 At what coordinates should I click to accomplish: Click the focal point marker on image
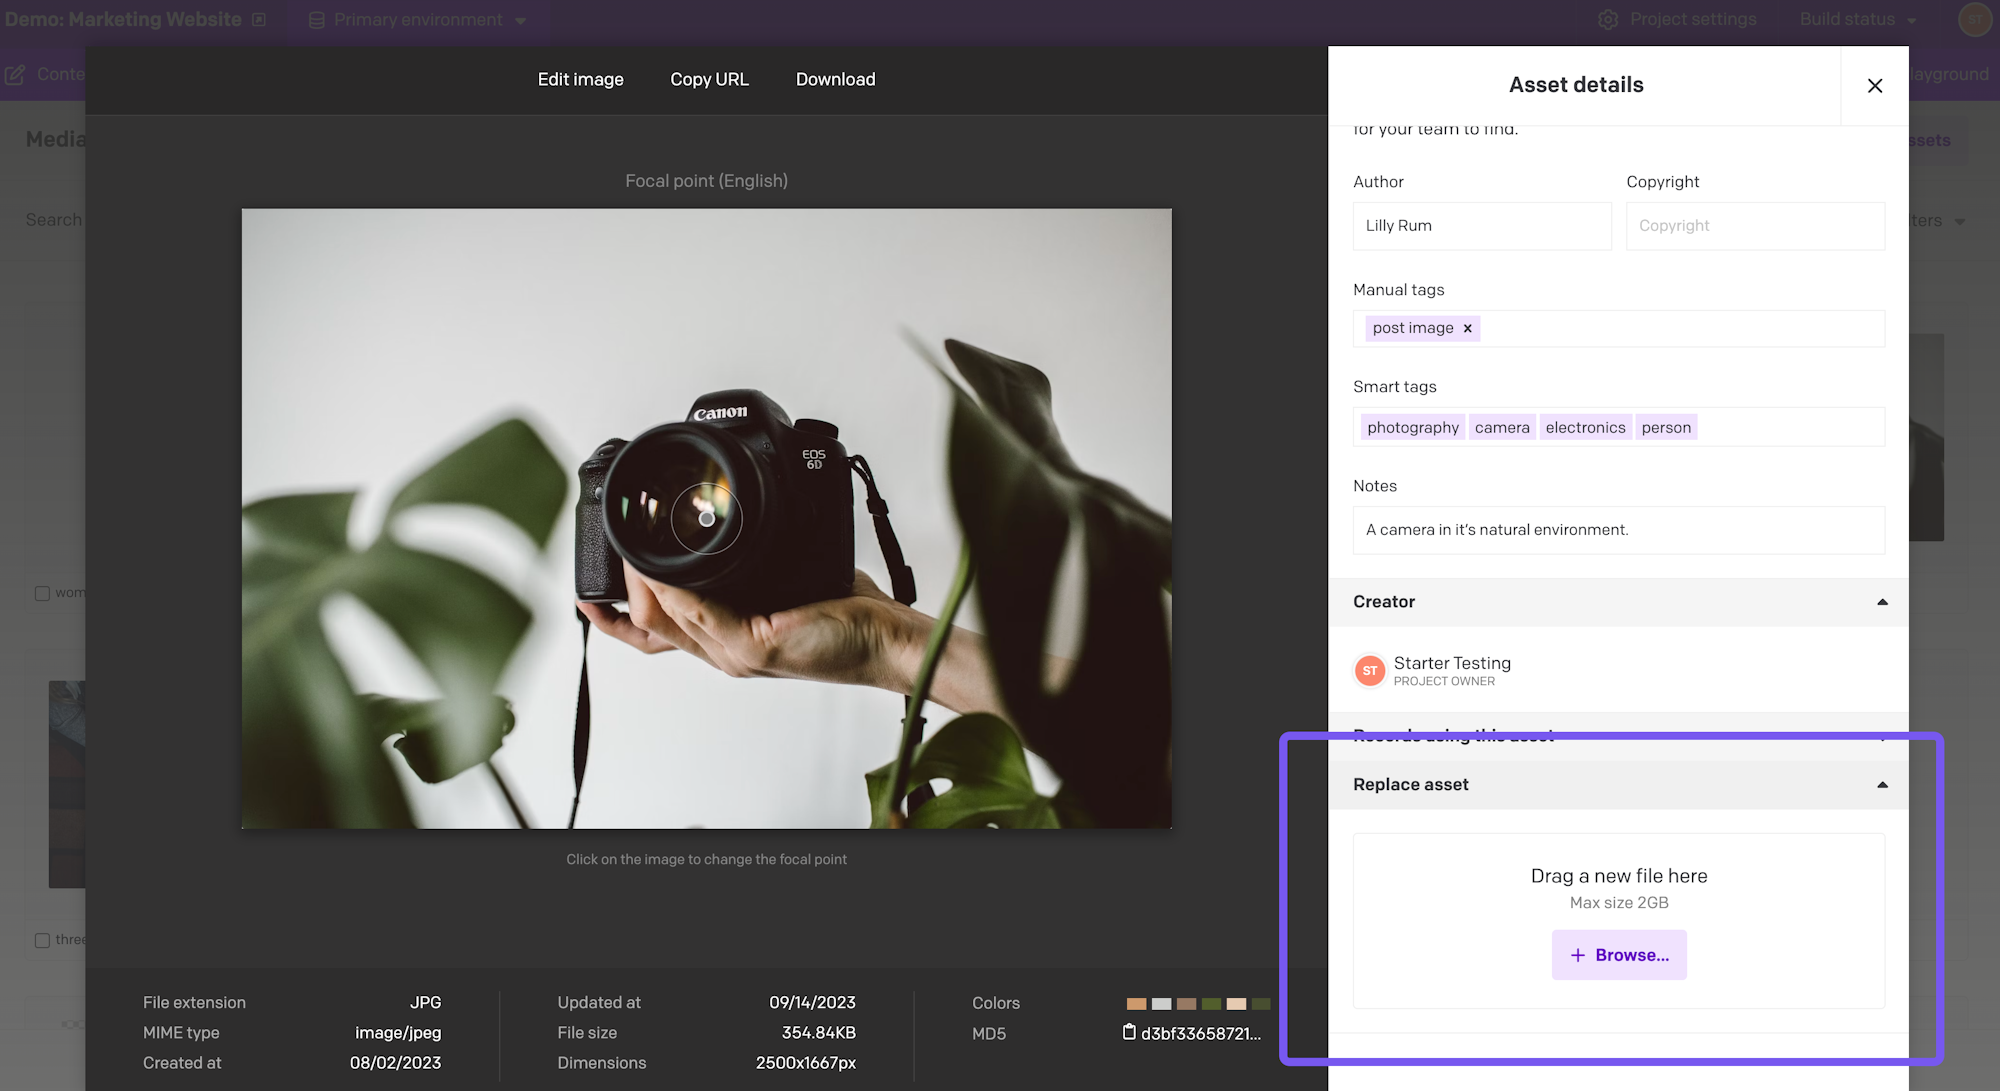[706, 519]
